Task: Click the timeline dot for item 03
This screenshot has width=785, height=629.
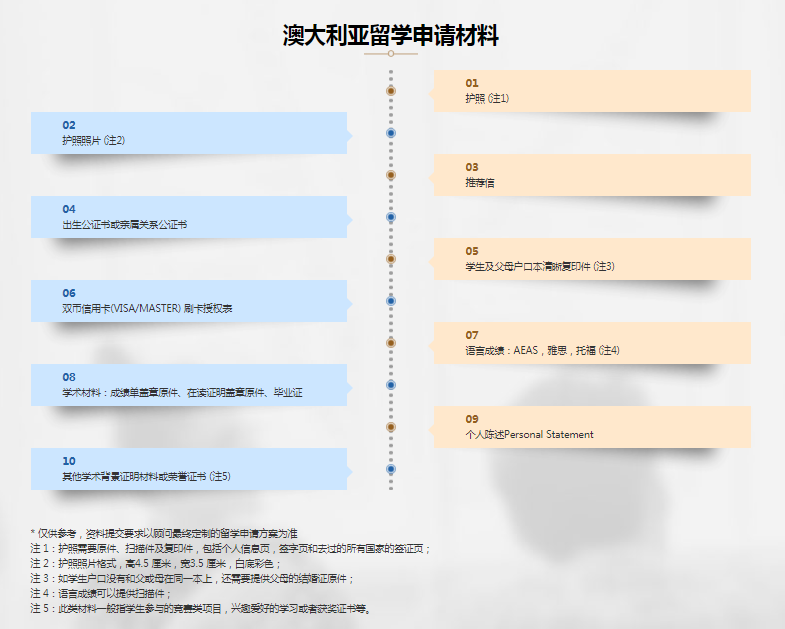Action: point(391,175)
